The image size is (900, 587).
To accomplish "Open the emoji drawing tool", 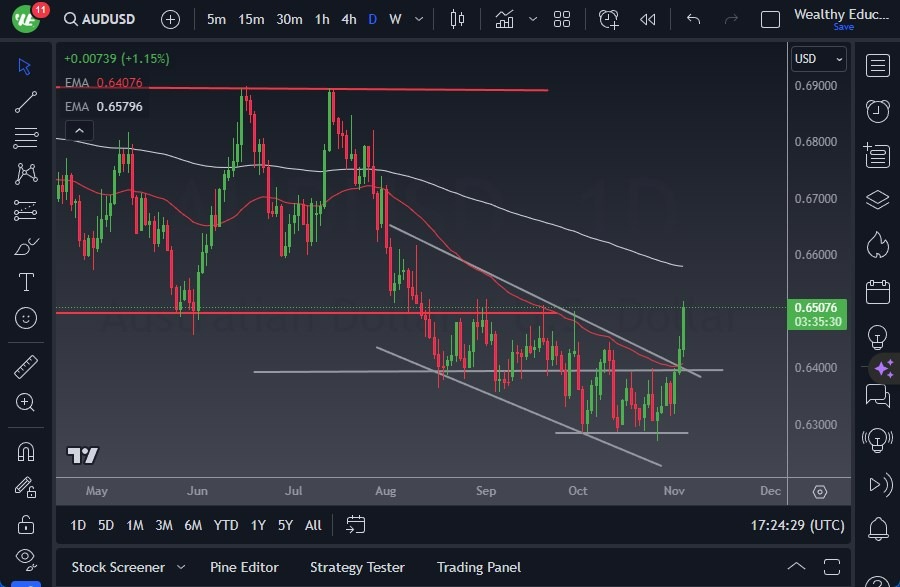I will tap(25, 318).
